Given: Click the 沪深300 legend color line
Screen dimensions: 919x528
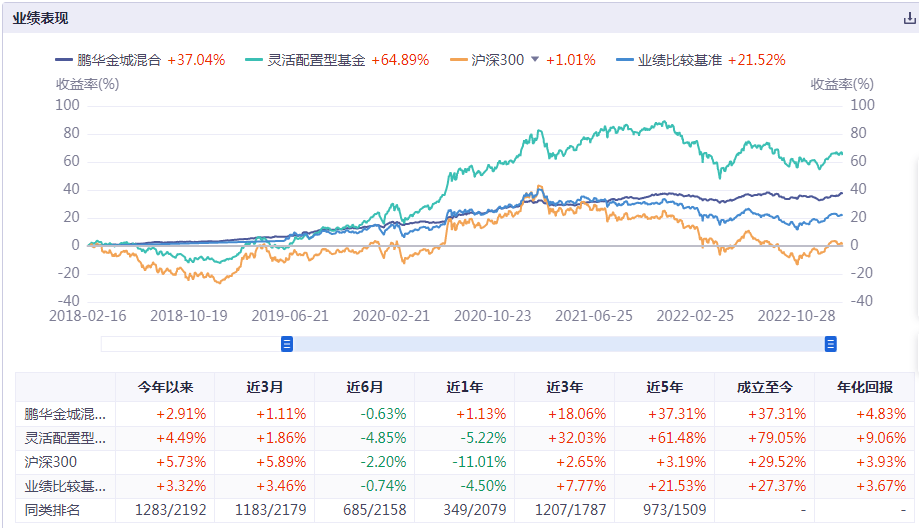Looking at the screenshot, I should (x=458, y=60).
